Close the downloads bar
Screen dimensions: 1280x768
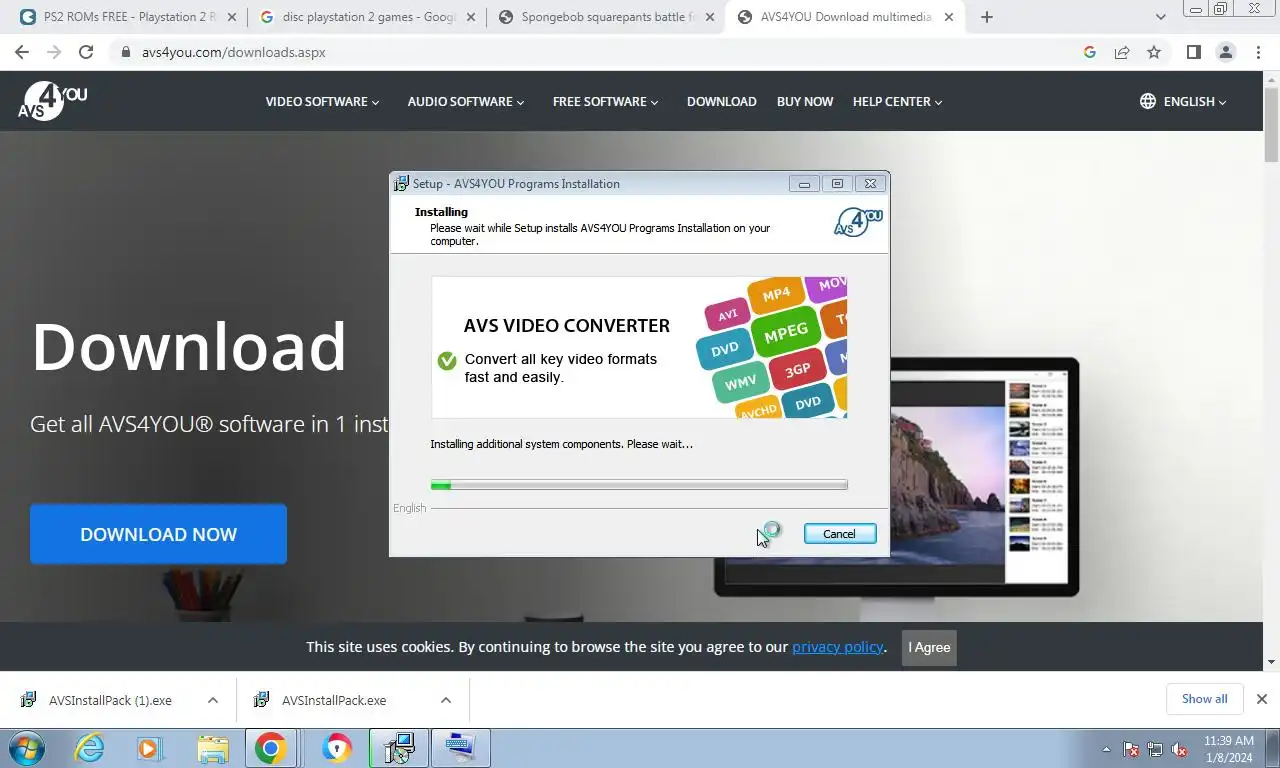[1262, 699]
